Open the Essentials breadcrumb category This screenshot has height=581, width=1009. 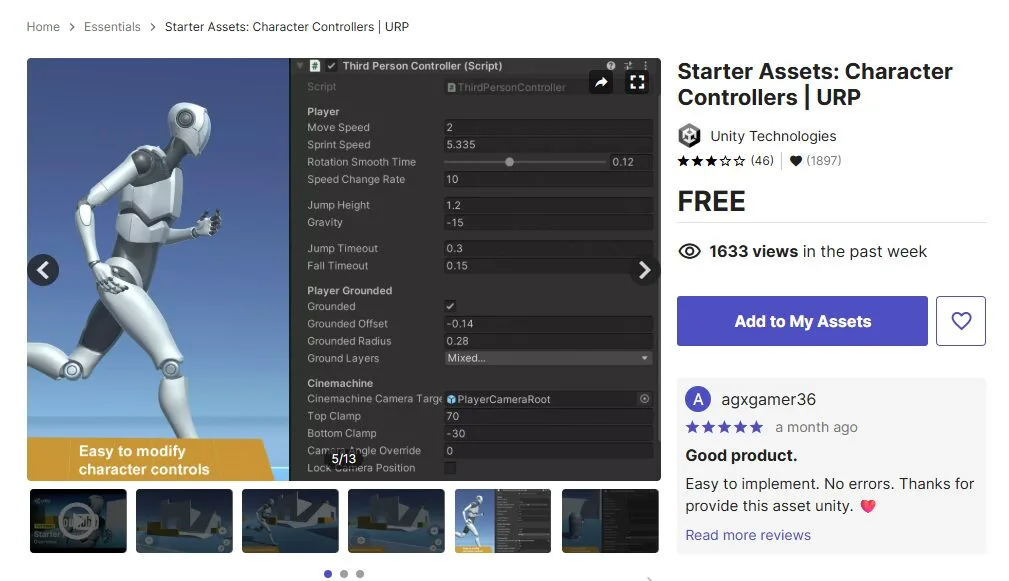[112, 27]
